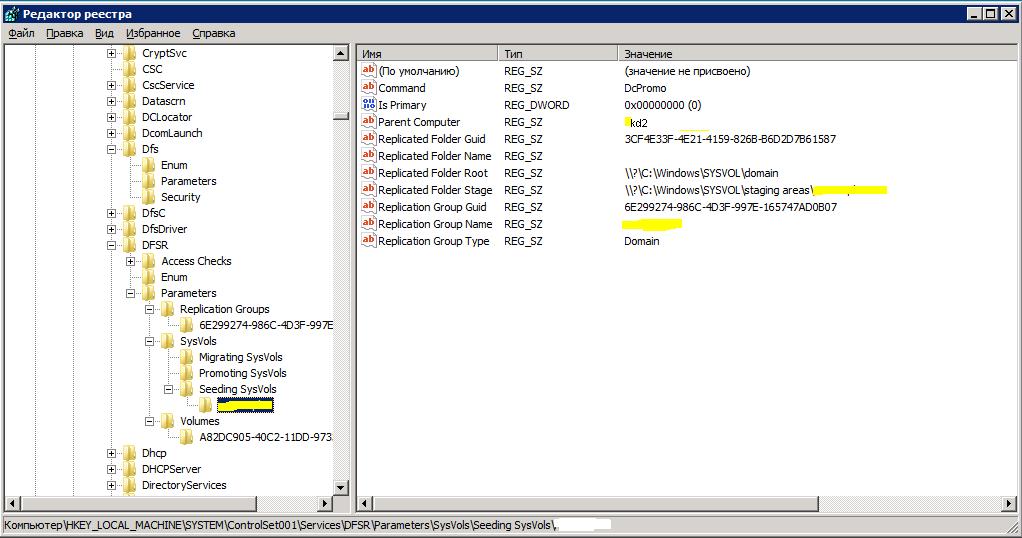Expand the DHCPServer key
Viewport: 1022px width, 538px height.
(111, 469)
